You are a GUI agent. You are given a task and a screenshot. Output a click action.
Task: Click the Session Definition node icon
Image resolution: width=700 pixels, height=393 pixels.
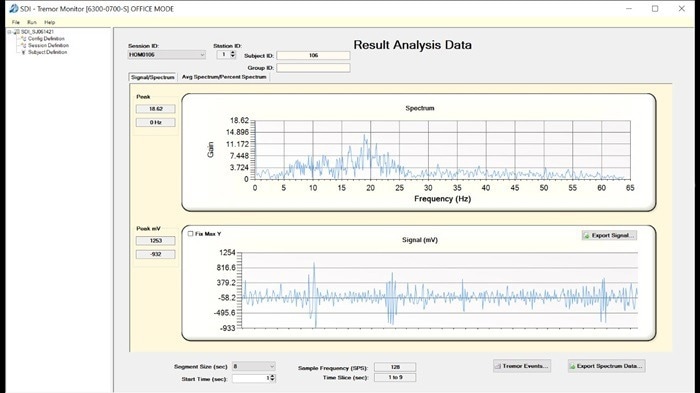pyautogui.click(x=24, y=46)
